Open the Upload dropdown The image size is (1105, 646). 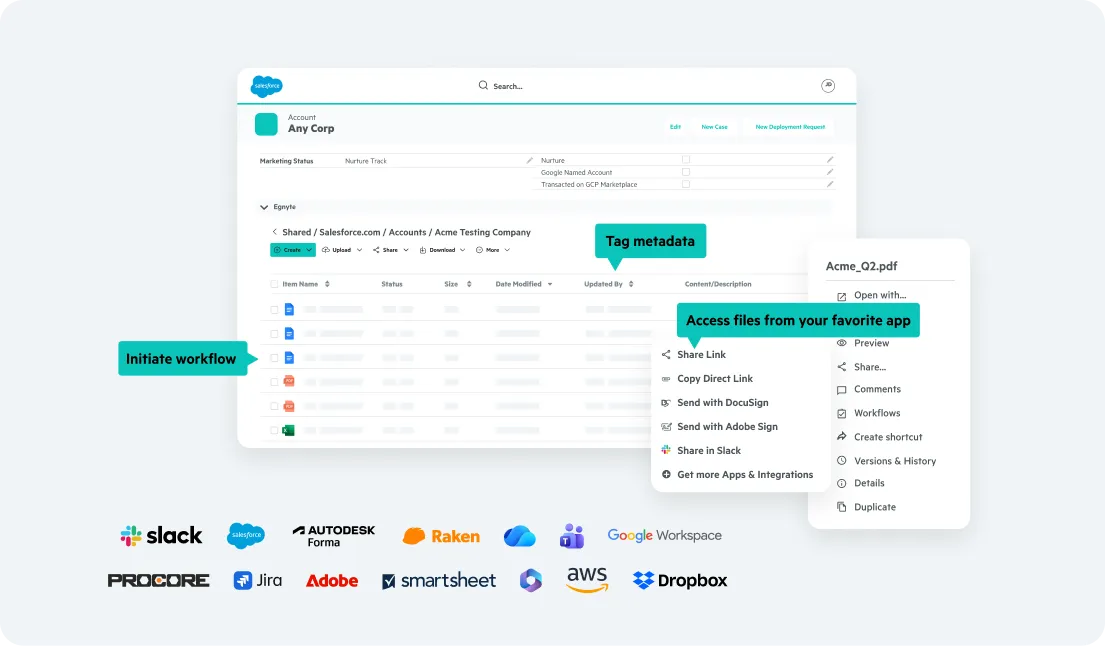(342, 250)
